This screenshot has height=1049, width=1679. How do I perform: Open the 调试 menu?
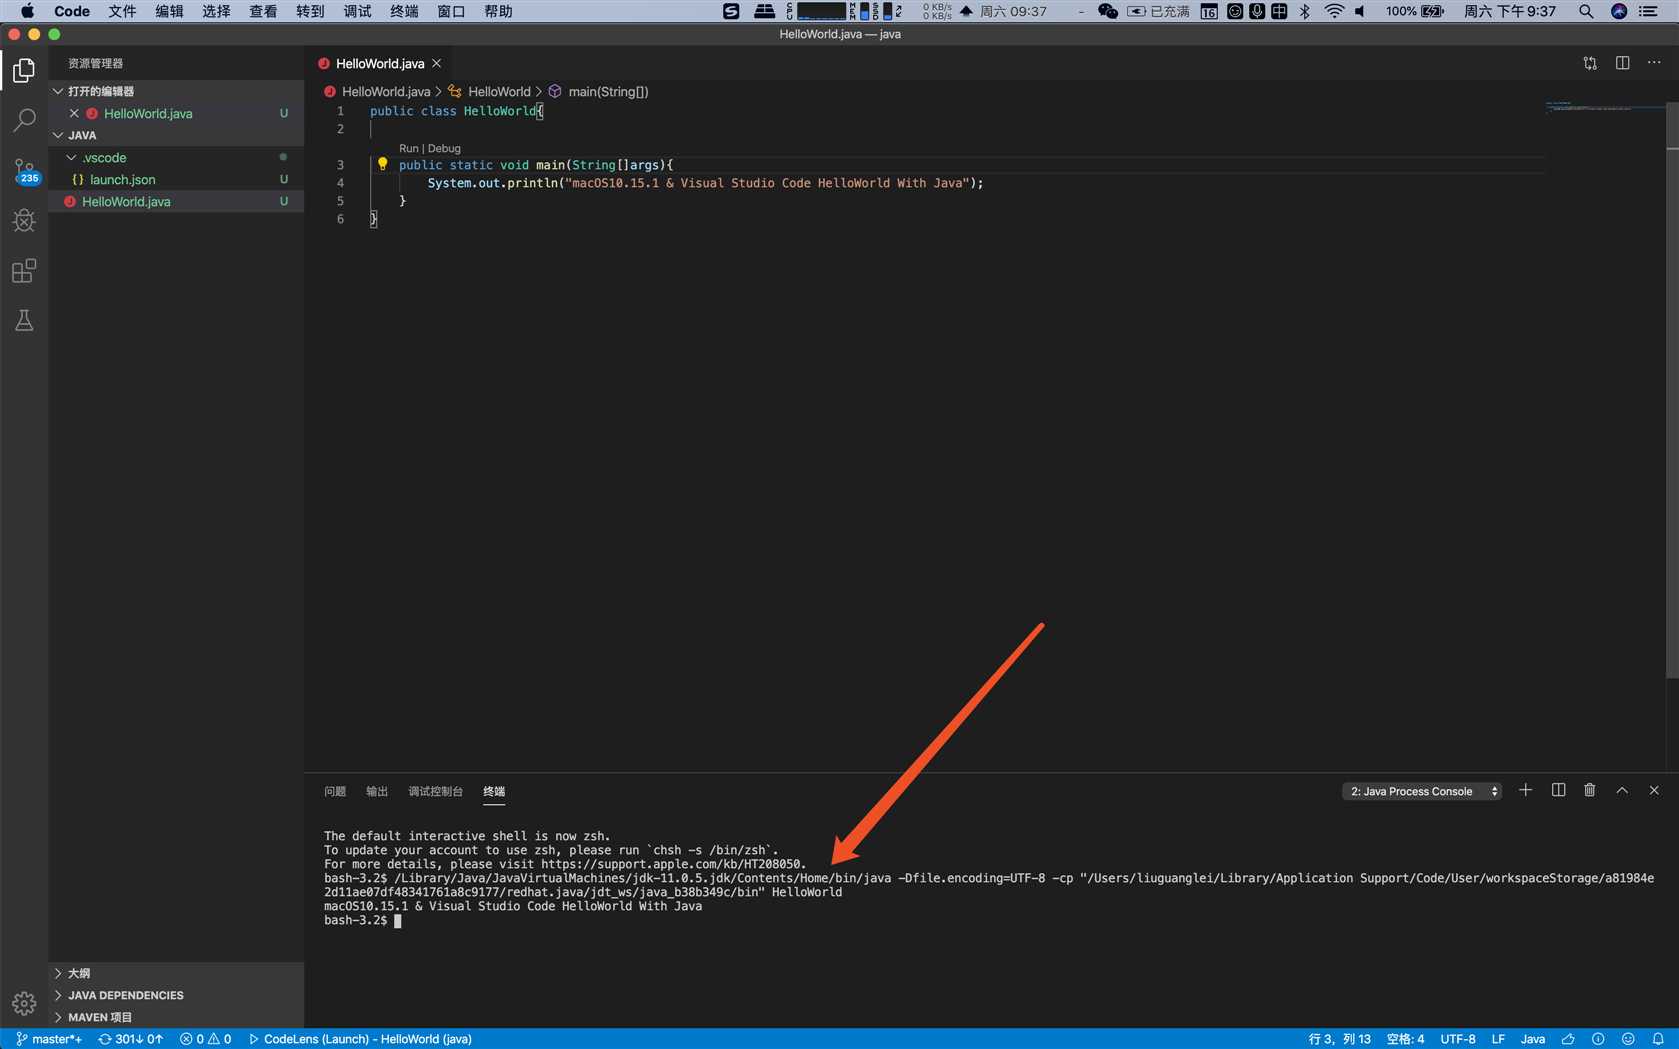(x=357, y=11)
